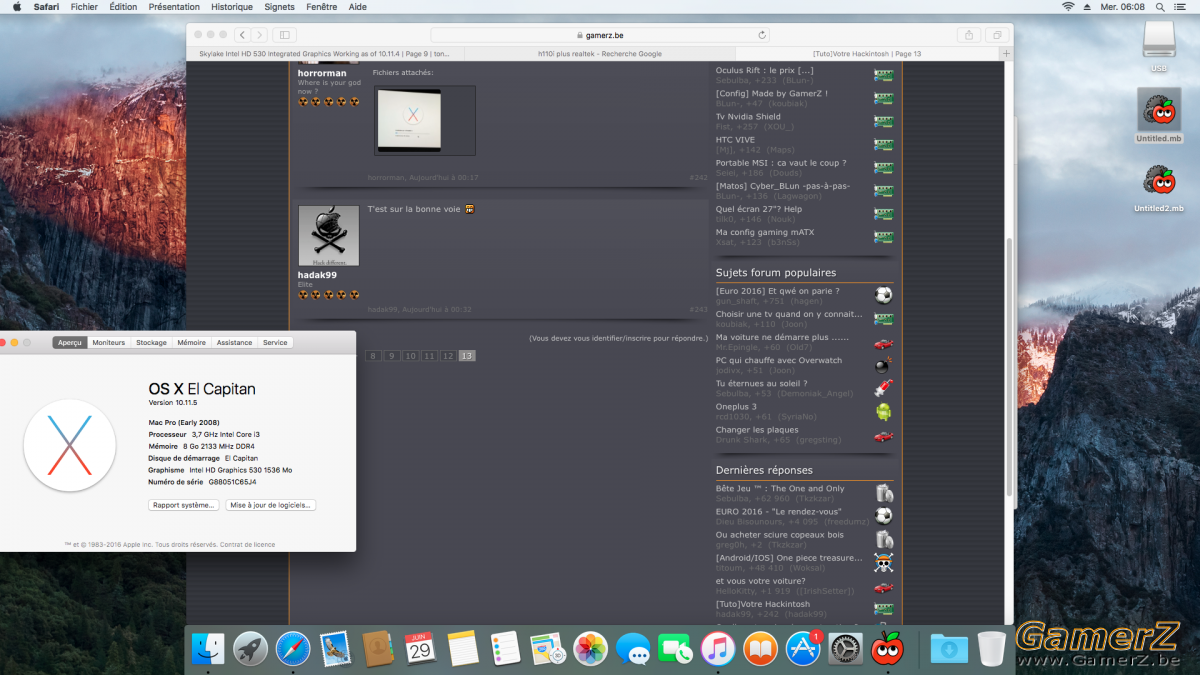Screen dimensions: 1200x675
Task: Open Trash in the Dock
Action: pyautogui.click(x=991, y=649)
